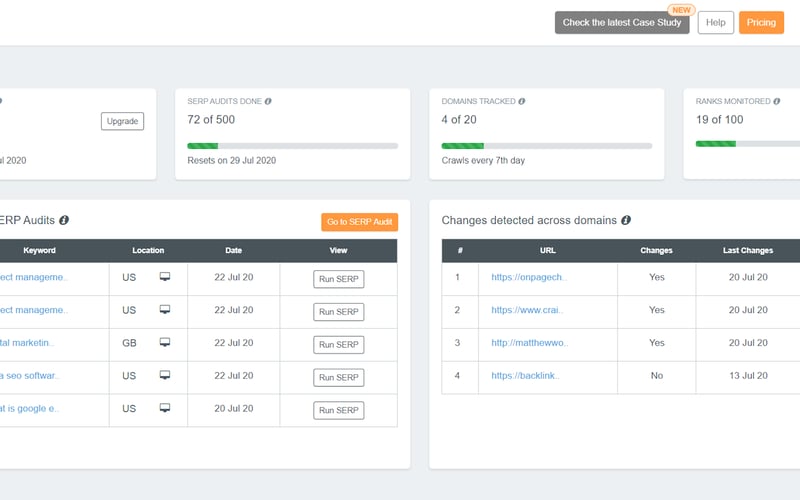800x500 pixels.
Task: Click the Help button
Action: (715, 22)
